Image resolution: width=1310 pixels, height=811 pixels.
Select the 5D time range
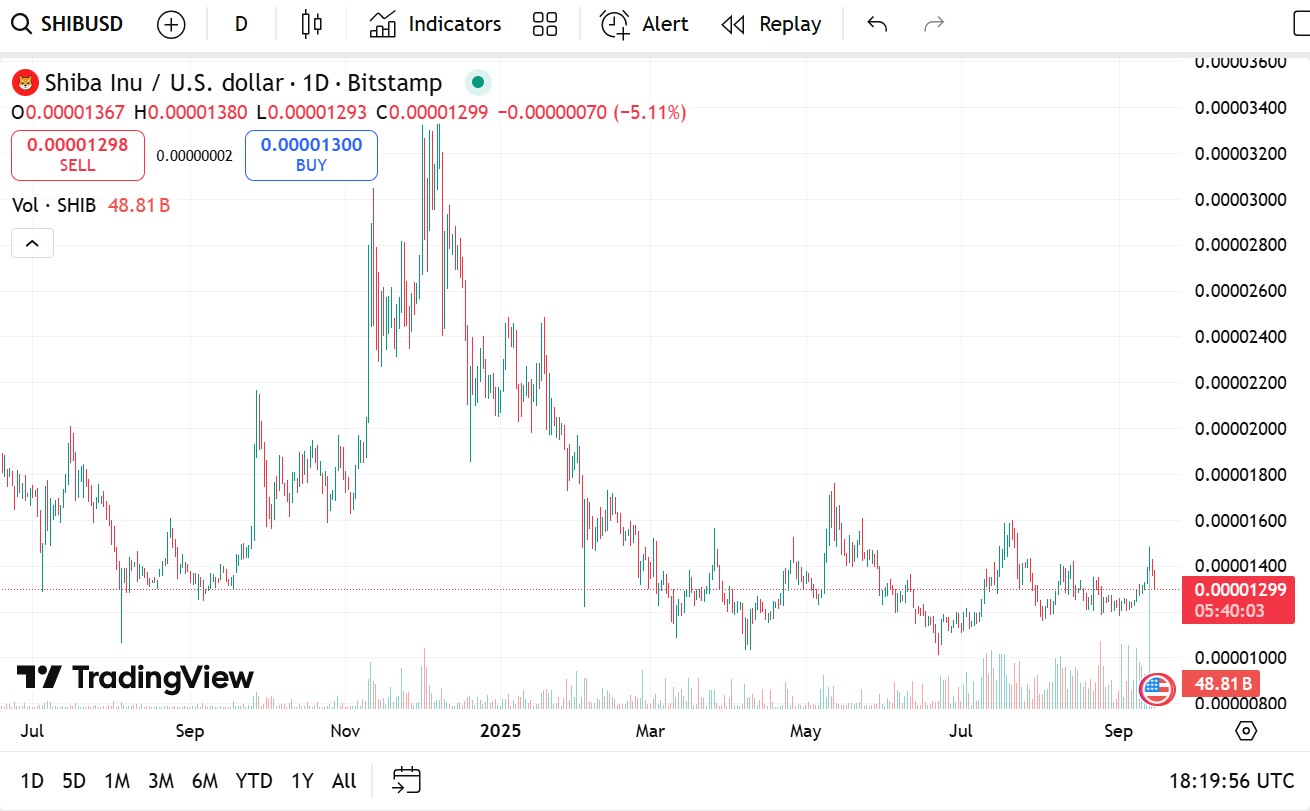pos(74,781)
